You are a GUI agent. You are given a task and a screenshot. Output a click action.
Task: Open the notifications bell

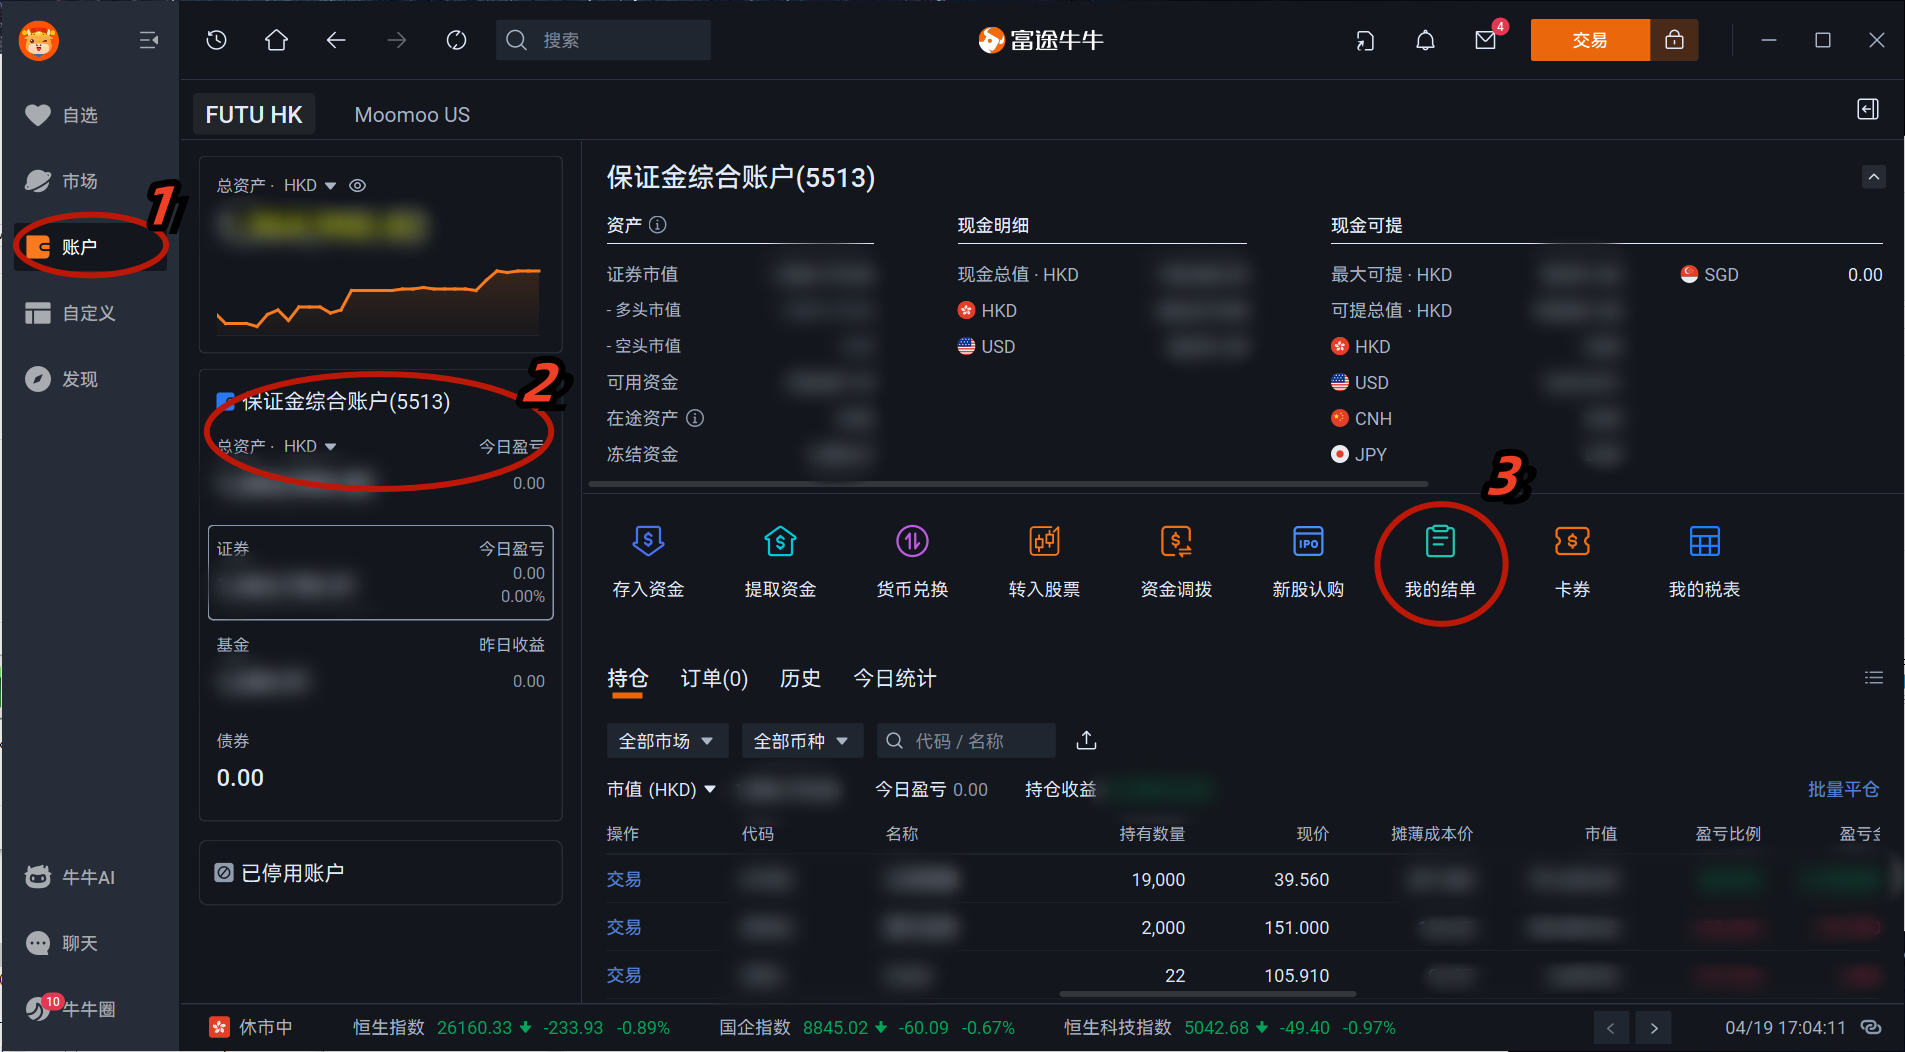tap(1425, 40)
